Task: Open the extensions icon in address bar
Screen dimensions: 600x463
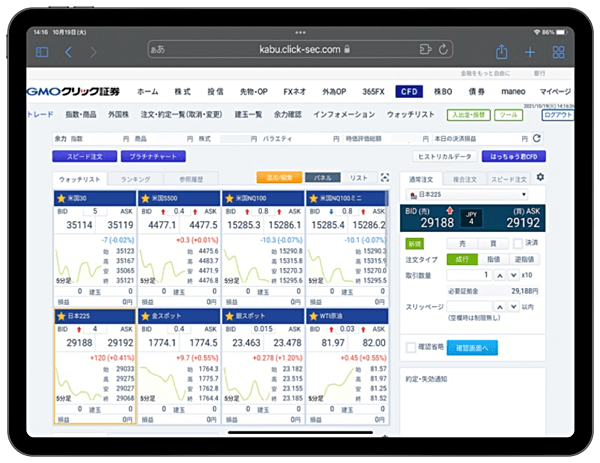Action: pyautogui.click(x=426, y=49)
